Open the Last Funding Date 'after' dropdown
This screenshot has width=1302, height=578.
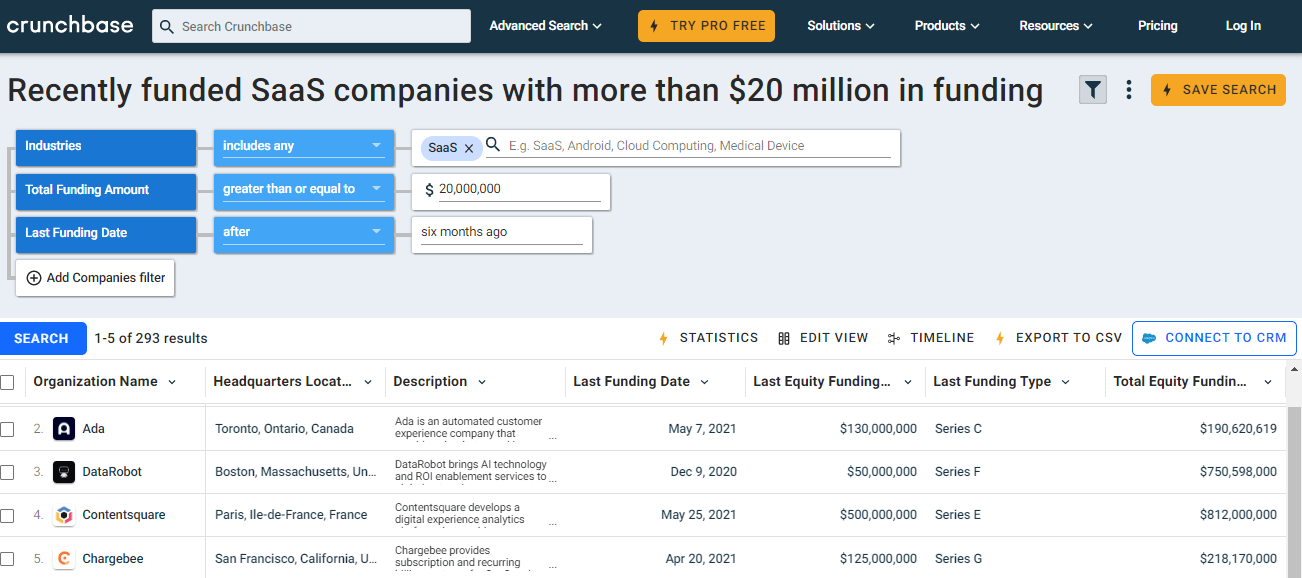click(303, 232)
